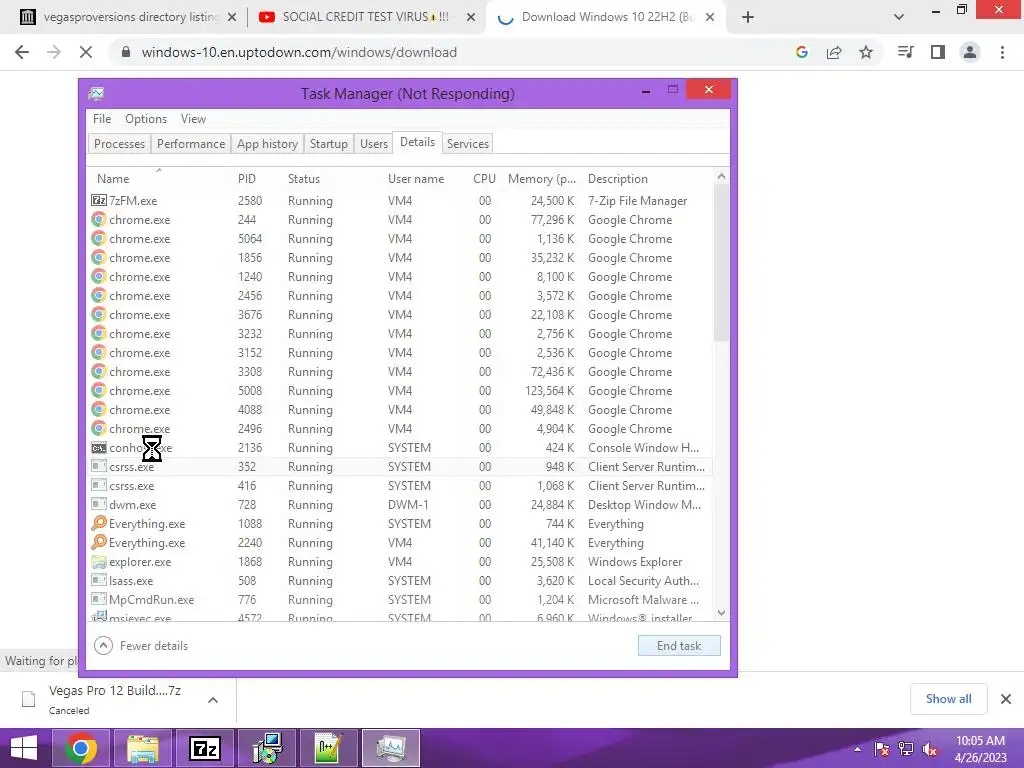This screenshot has width=1024, height=768.
Task: Switch to the Processes tab
Action: click(120, 144)
